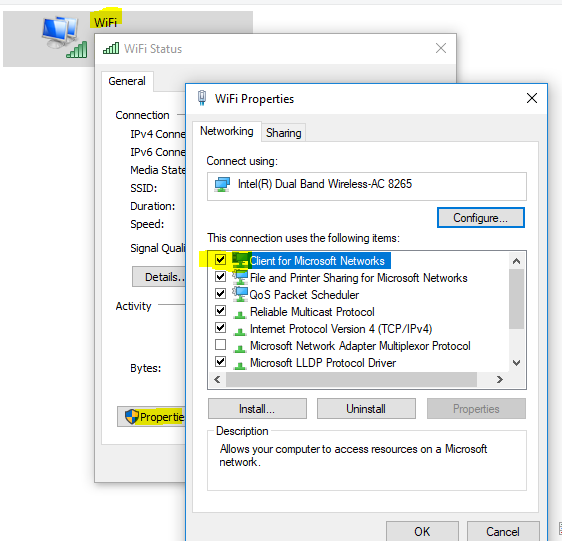
Task: Toggle the Microsoft LLDP Protocol Driver checkbox
Action: click(220, 361)
